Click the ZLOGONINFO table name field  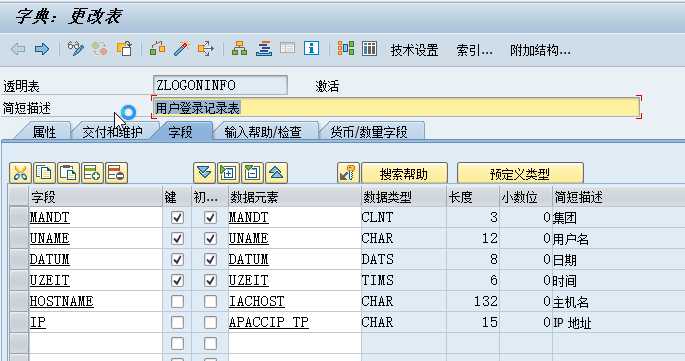(x=220, y=85)
